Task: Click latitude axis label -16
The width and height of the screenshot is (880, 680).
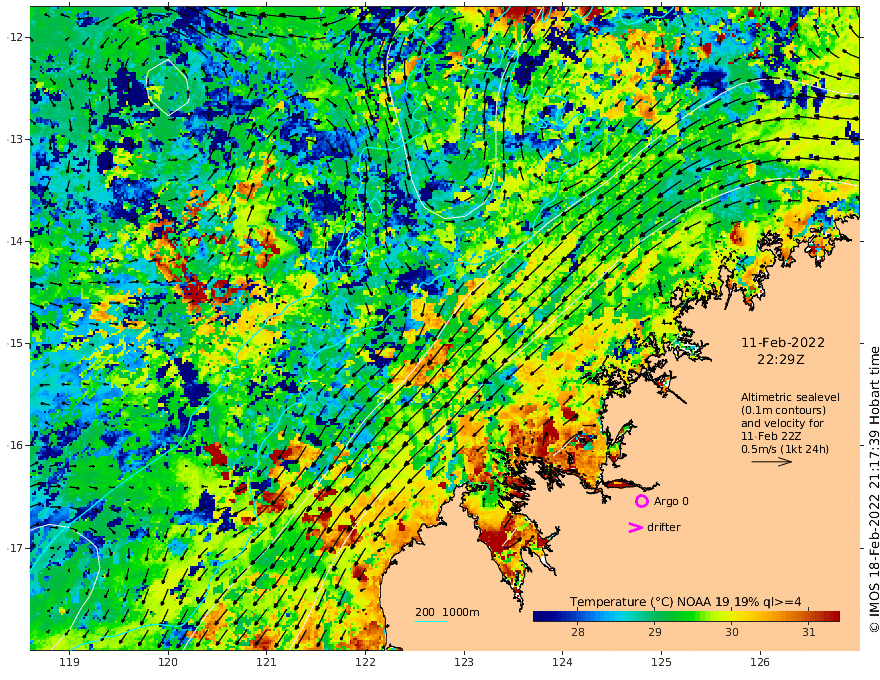Action: click(15, 445)
